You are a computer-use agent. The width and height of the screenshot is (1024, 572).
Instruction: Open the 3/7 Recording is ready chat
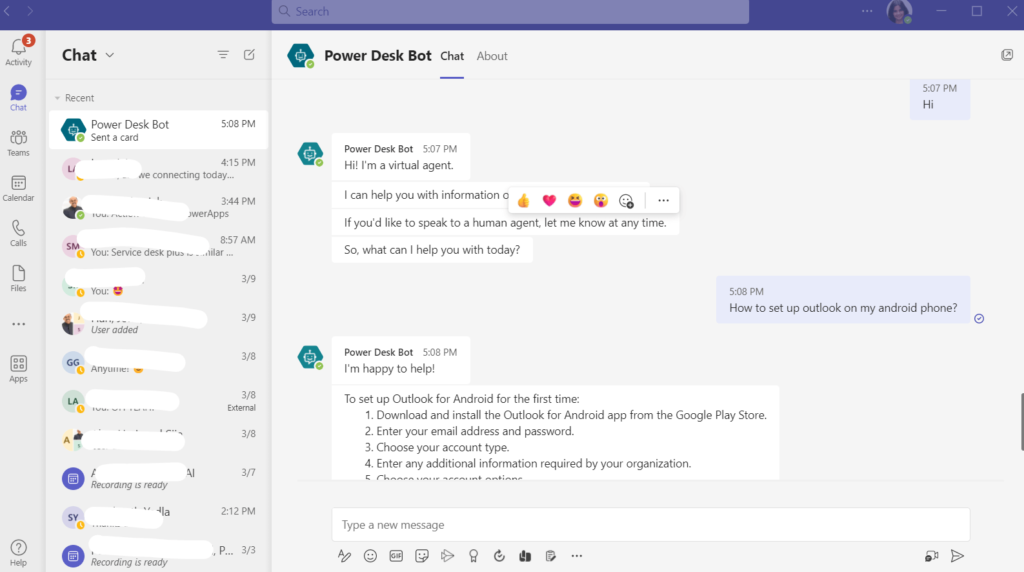(158, 479)
